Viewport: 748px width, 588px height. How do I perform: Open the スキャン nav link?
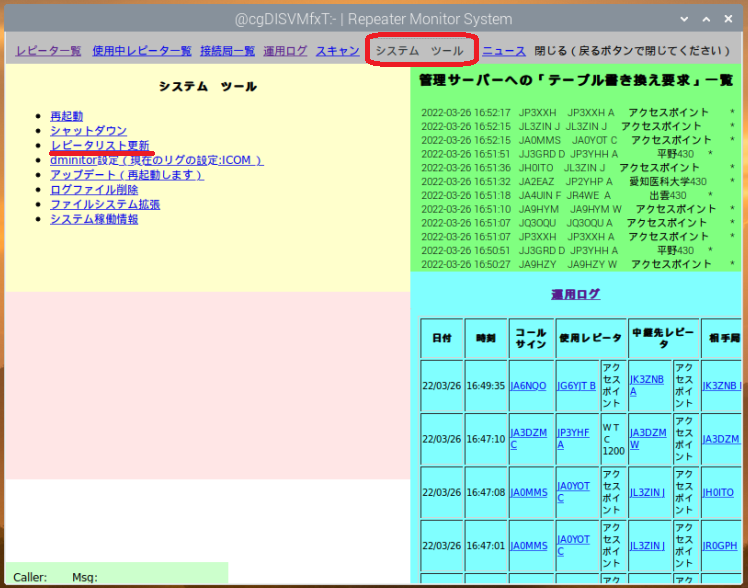[x=338, y=51]
